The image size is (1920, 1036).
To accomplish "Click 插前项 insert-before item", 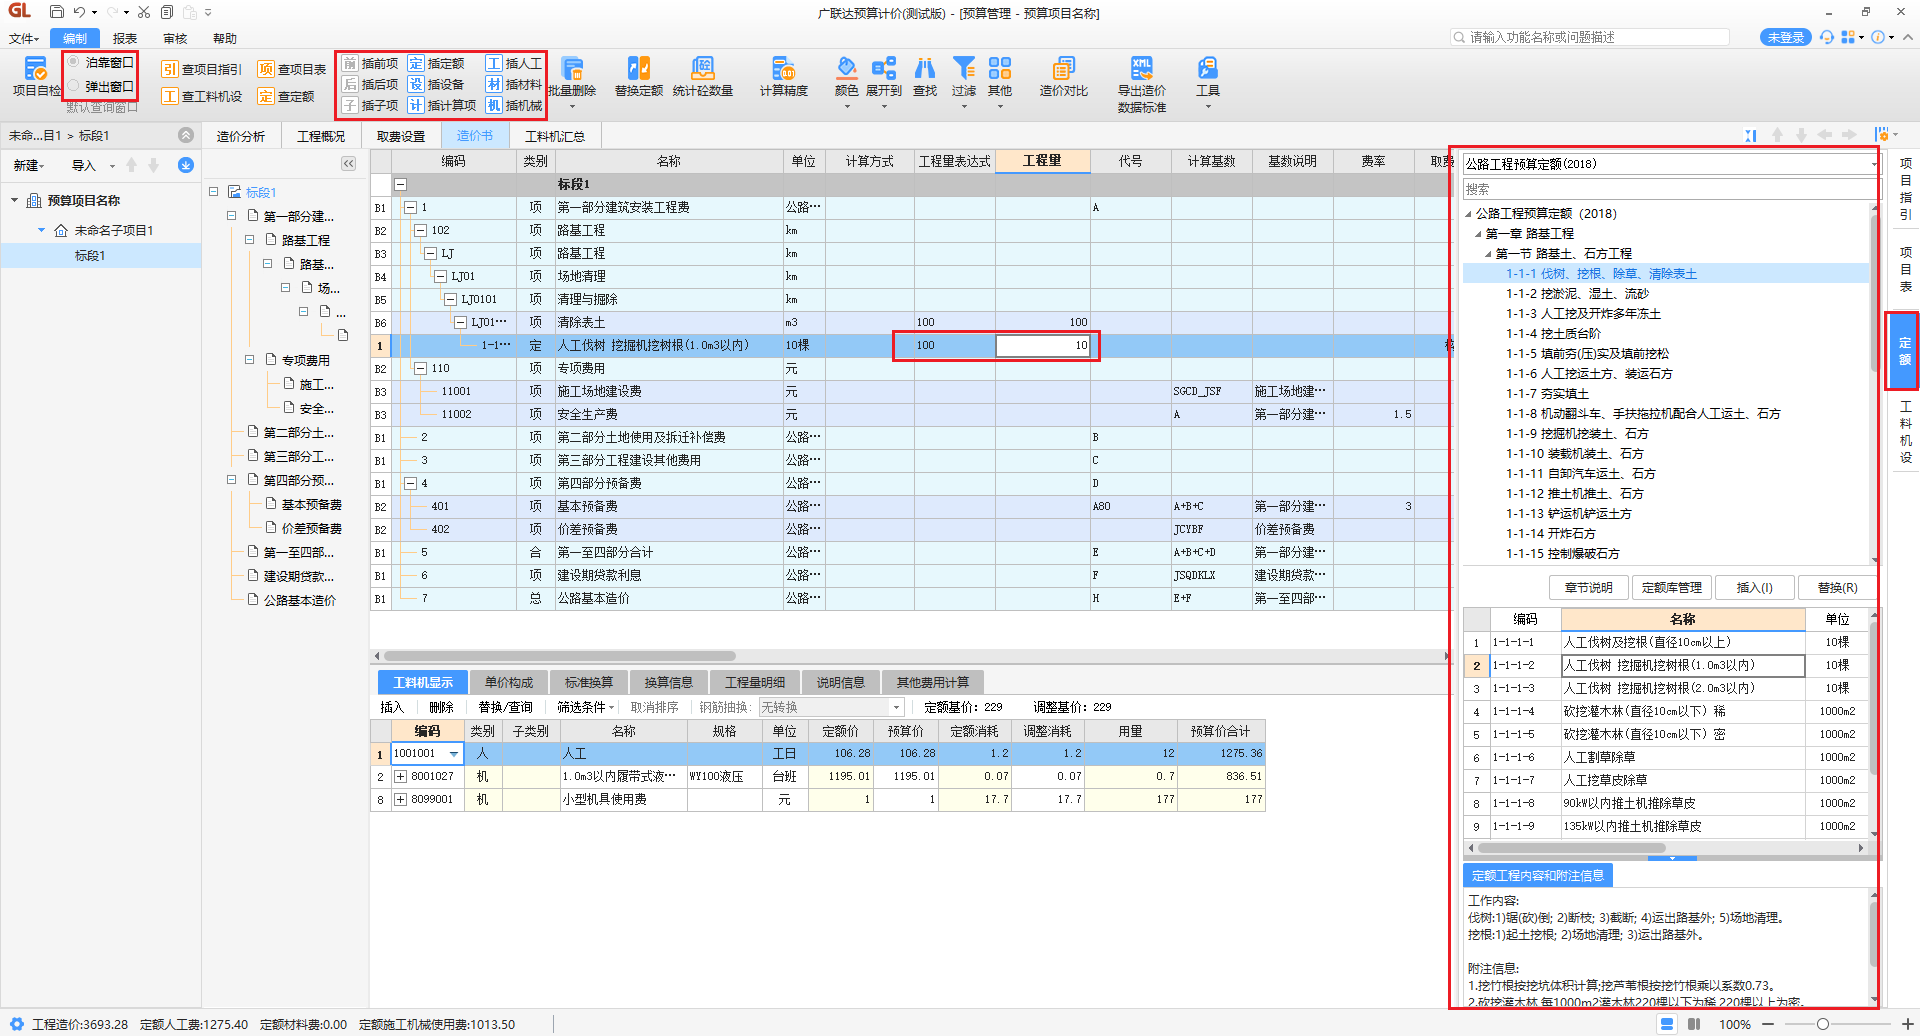I will 370,63.
